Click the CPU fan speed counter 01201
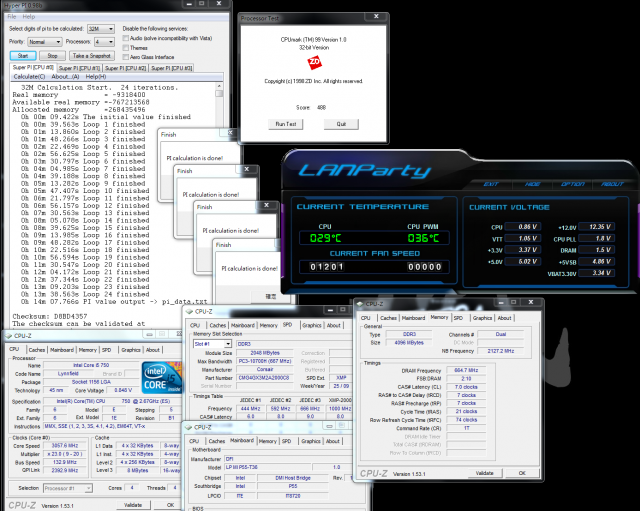The image size is (640, 511). [x=327, y=267]
